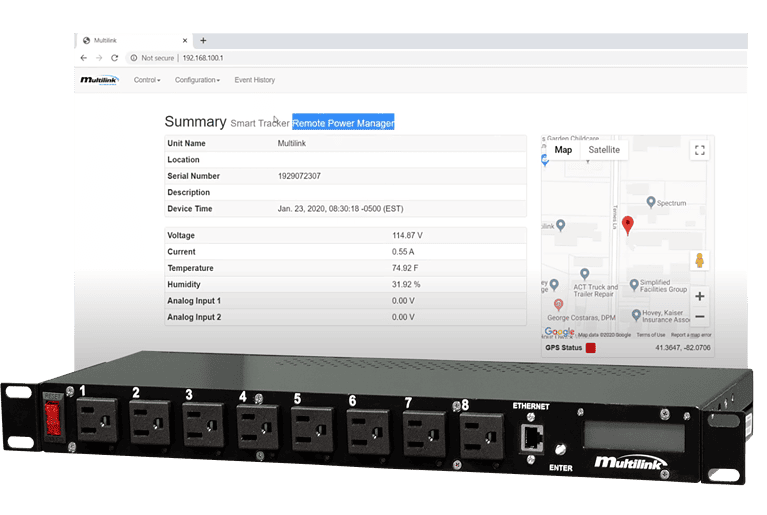
Task: Close the Multilink browser tab
Action: (185, 41)
